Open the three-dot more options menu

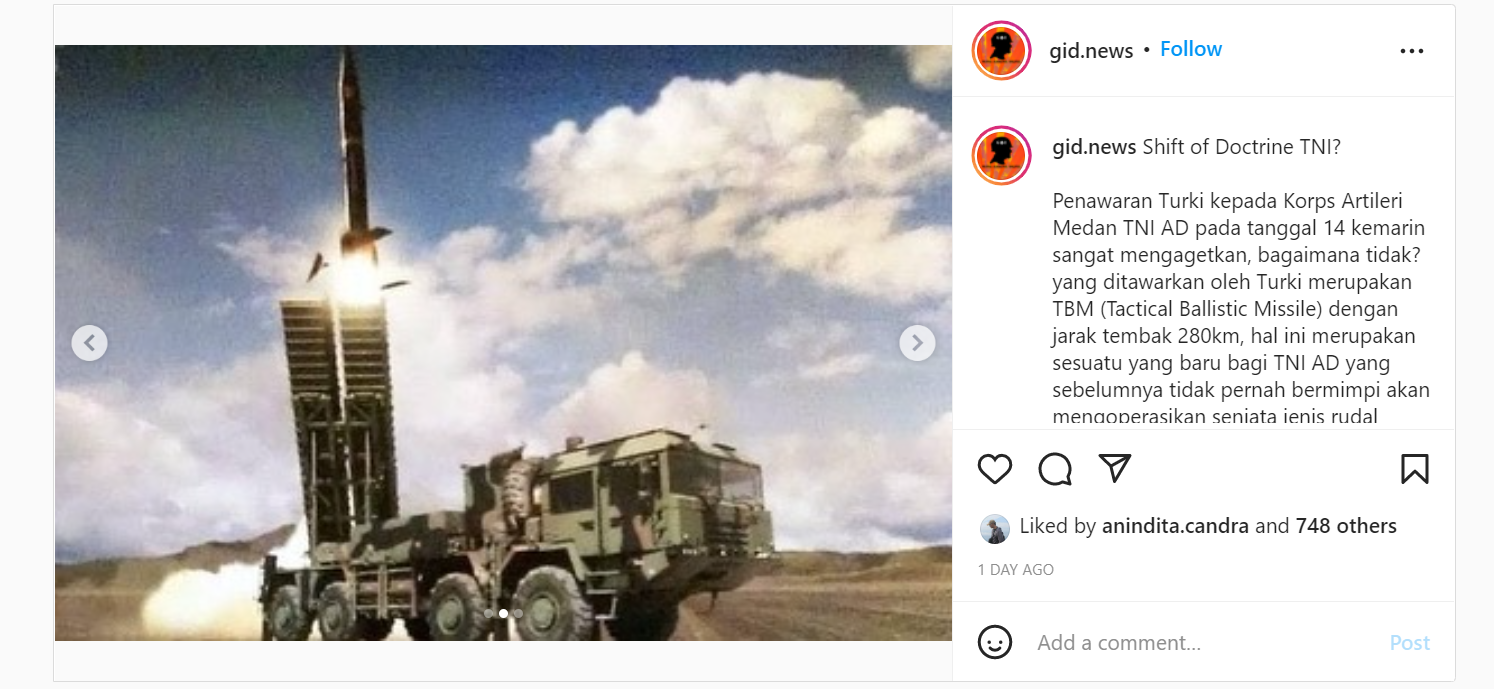1412,51
